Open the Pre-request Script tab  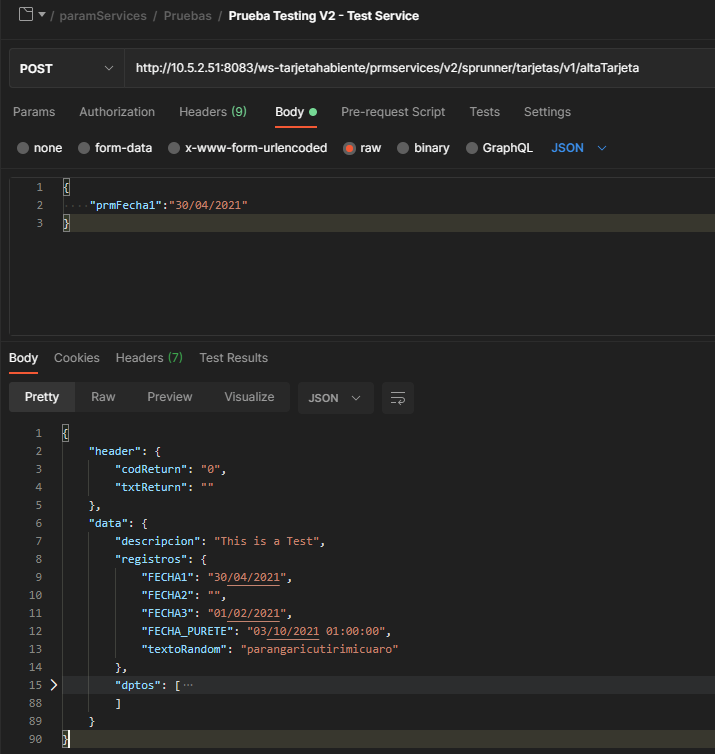tap(393, 112)
